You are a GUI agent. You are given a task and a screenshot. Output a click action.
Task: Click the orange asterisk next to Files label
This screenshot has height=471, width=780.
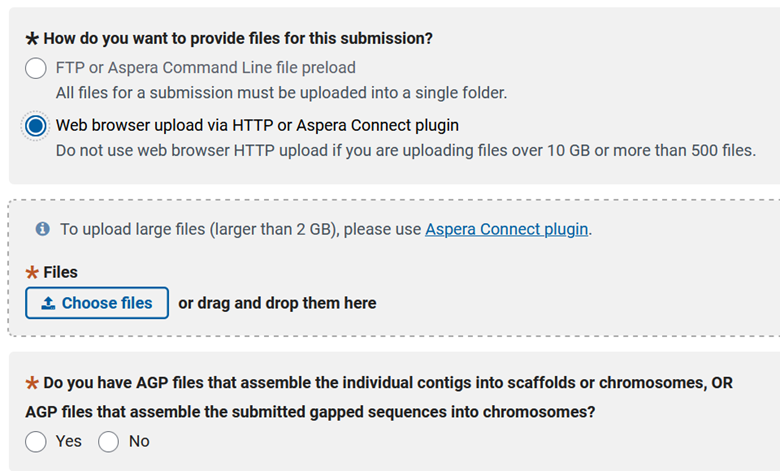(x=32, y=272)
